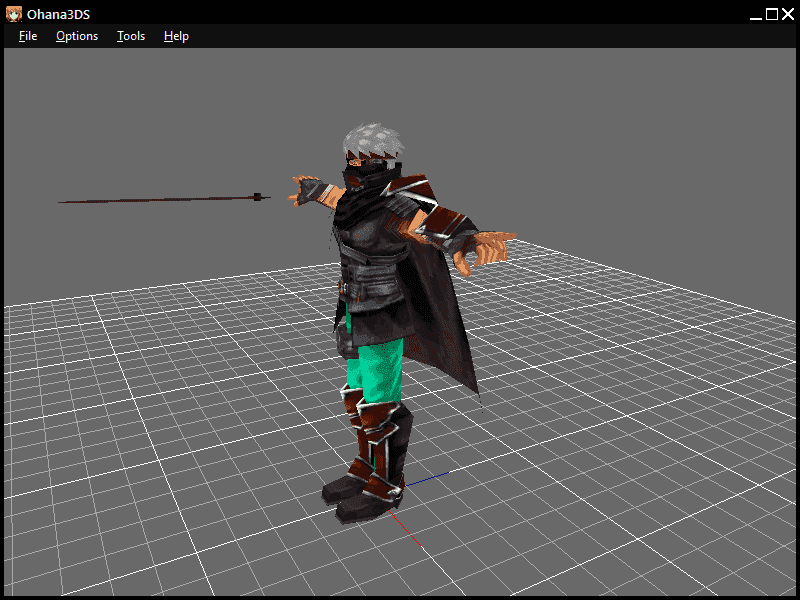The image size is (800, 600).
Task: Click the Ohana3DS app icon in title bar
Action: point(14,14)
